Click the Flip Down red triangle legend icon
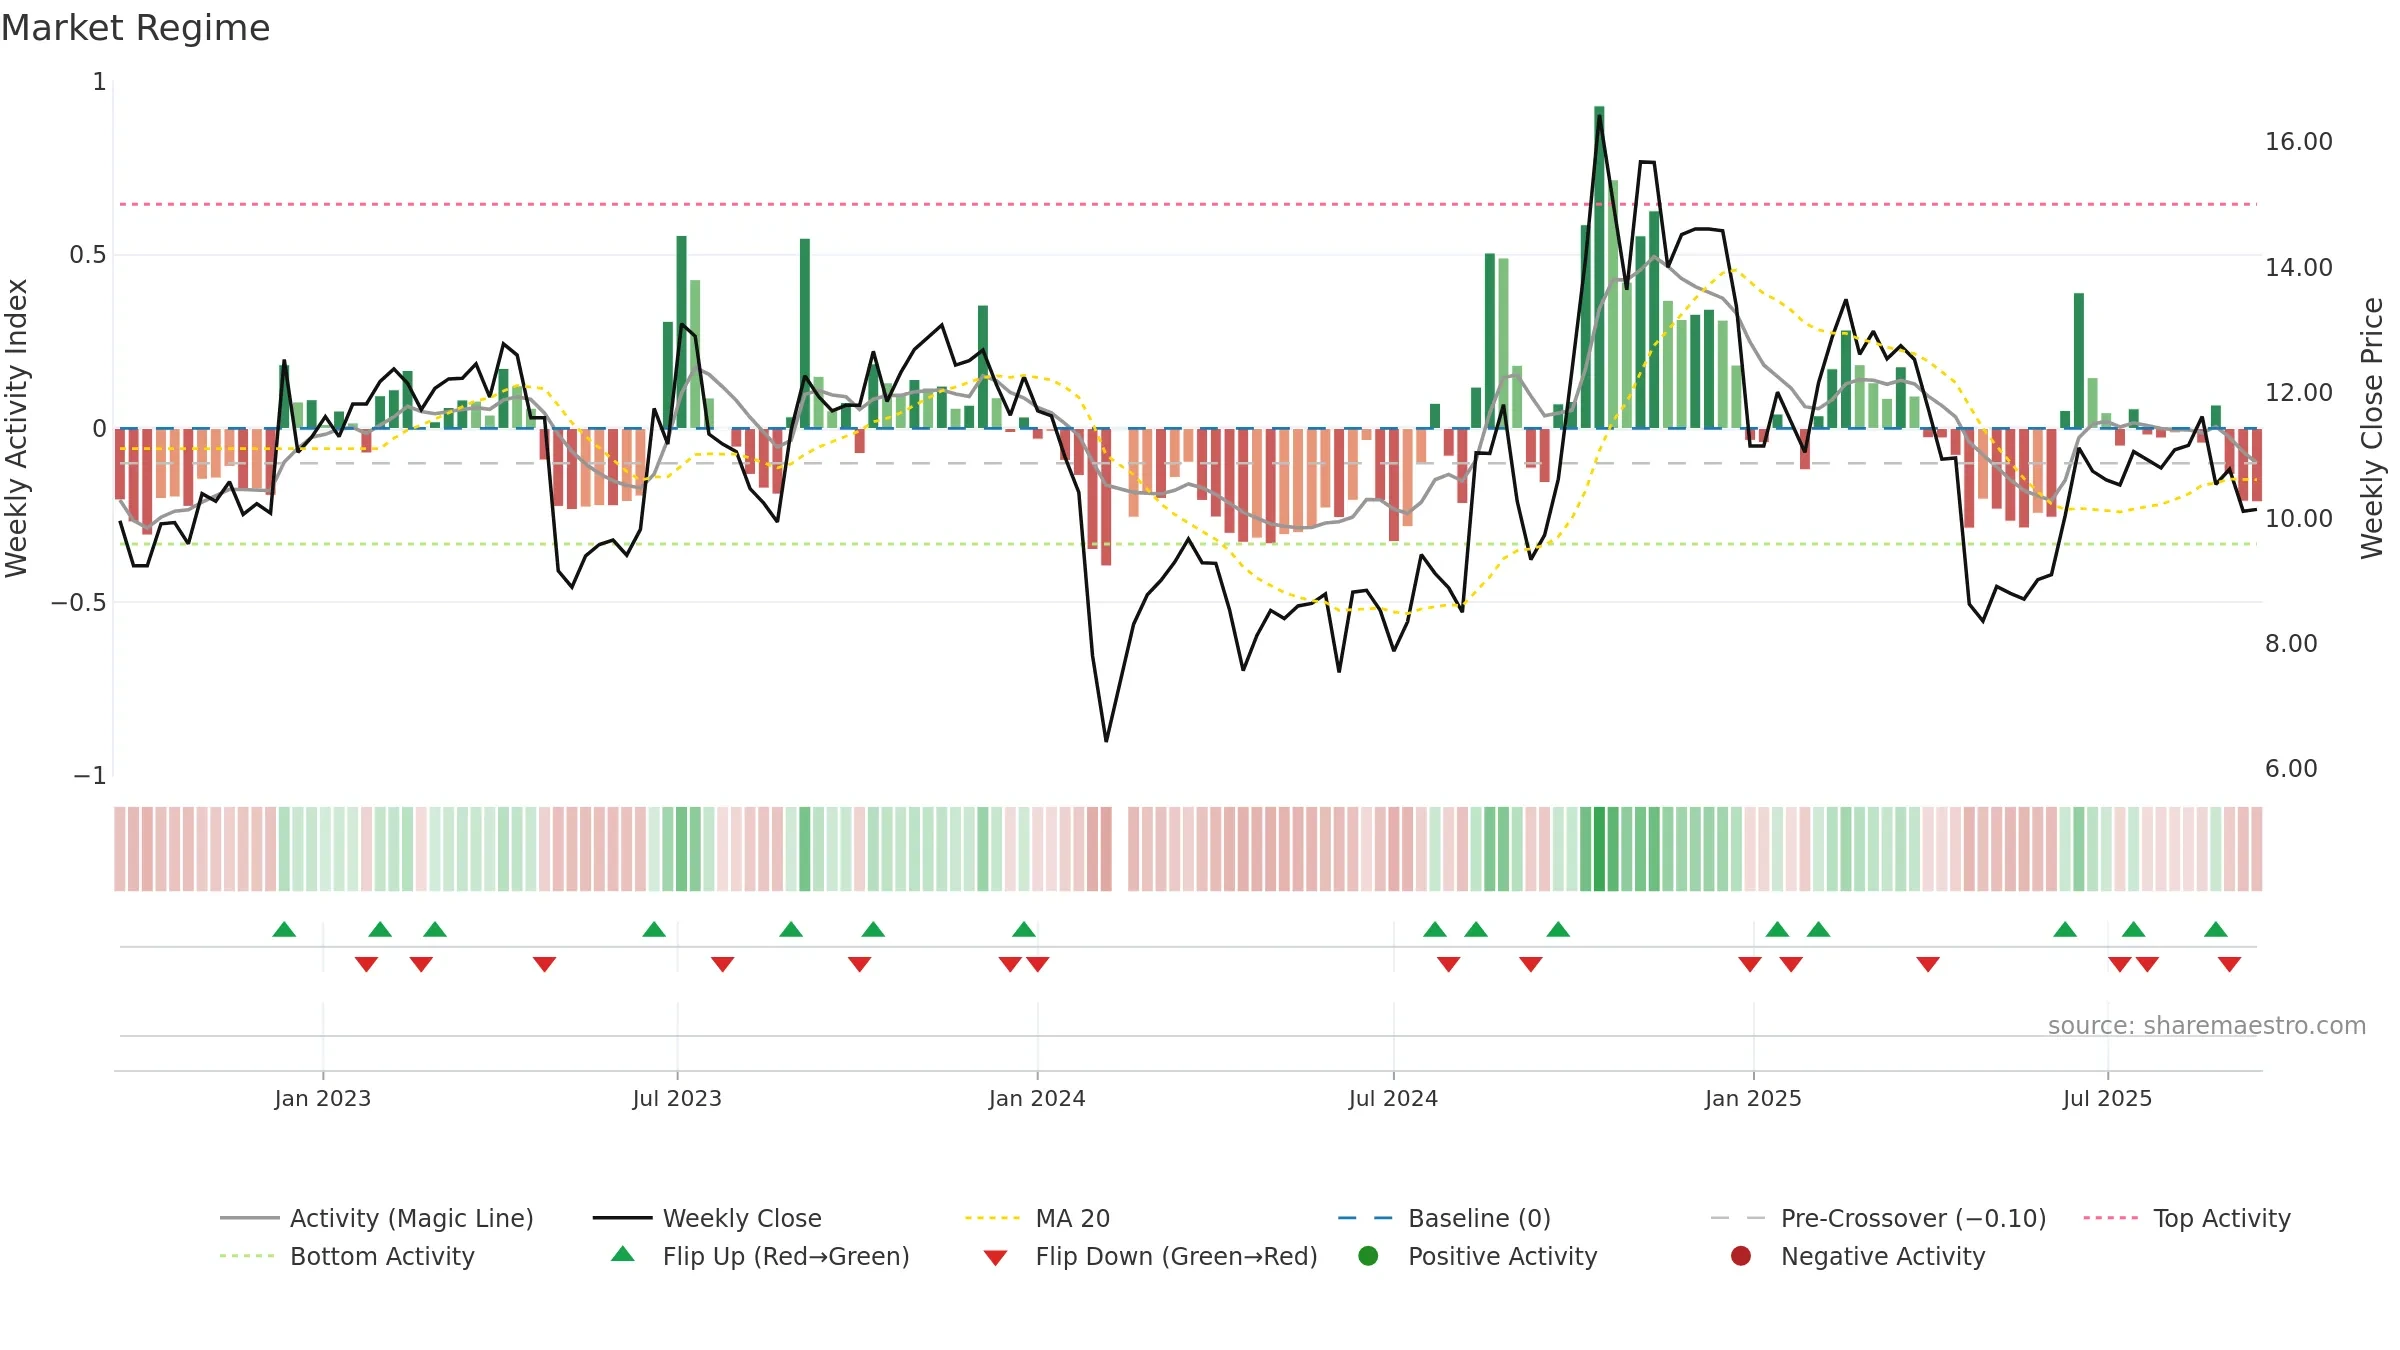This screenshot has height=1350, width=2400. [x=995, y=1258]
